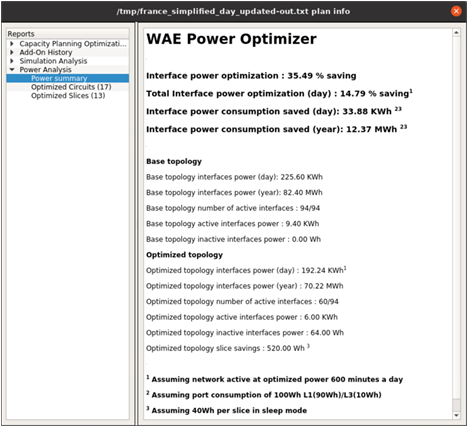Click Optimized topology interfaces power (day) line
468x427 pixels.
(x=246, y=270)
